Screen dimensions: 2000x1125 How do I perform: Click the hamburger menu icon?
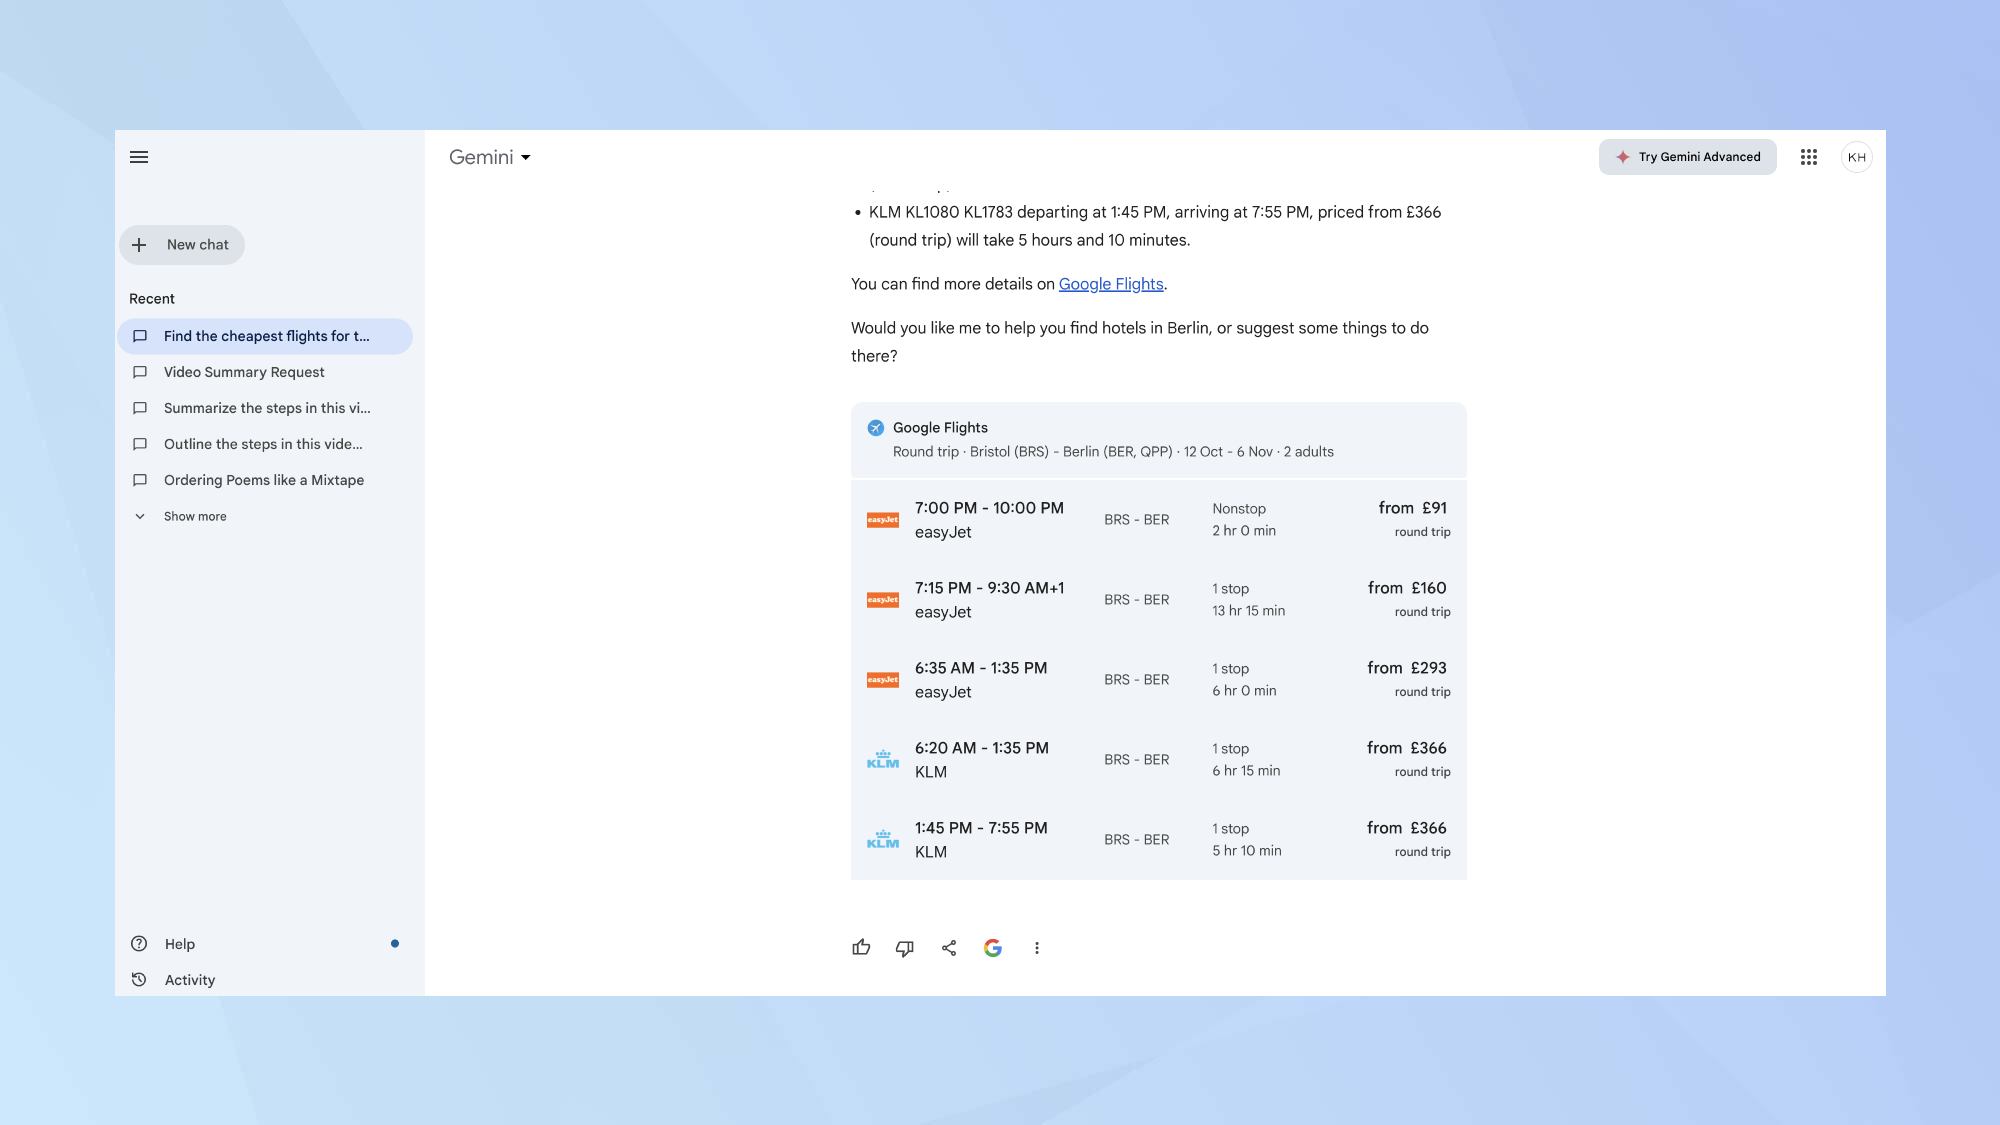139,157
